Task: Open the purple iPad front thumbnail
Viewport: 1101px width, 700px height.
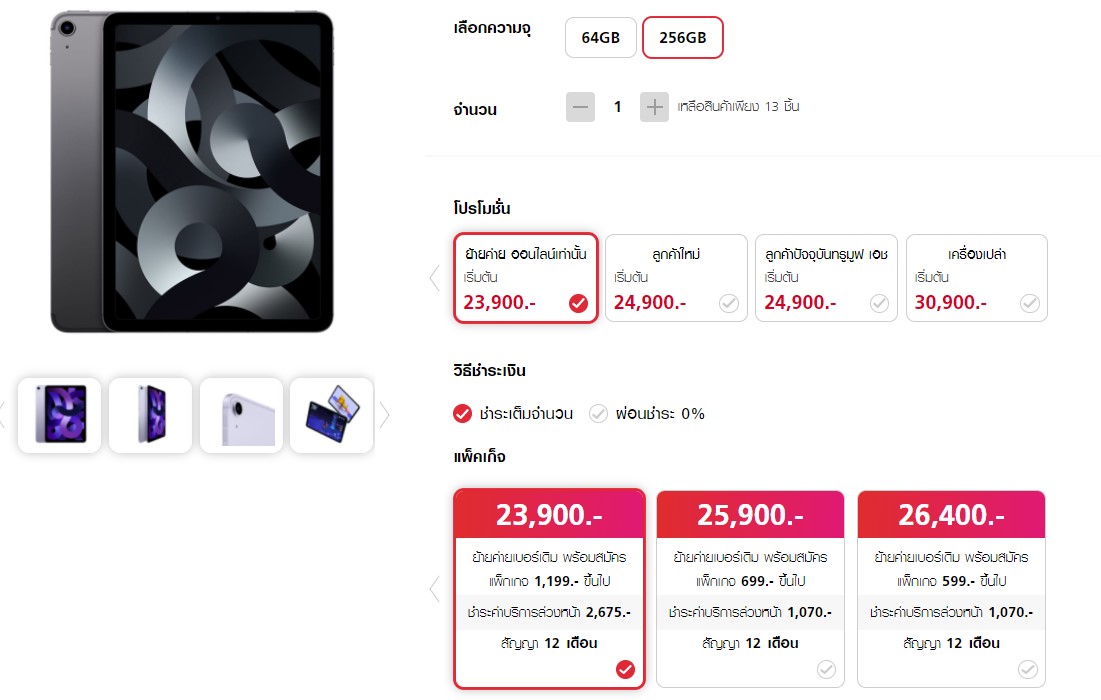Action: pos(60,415)
